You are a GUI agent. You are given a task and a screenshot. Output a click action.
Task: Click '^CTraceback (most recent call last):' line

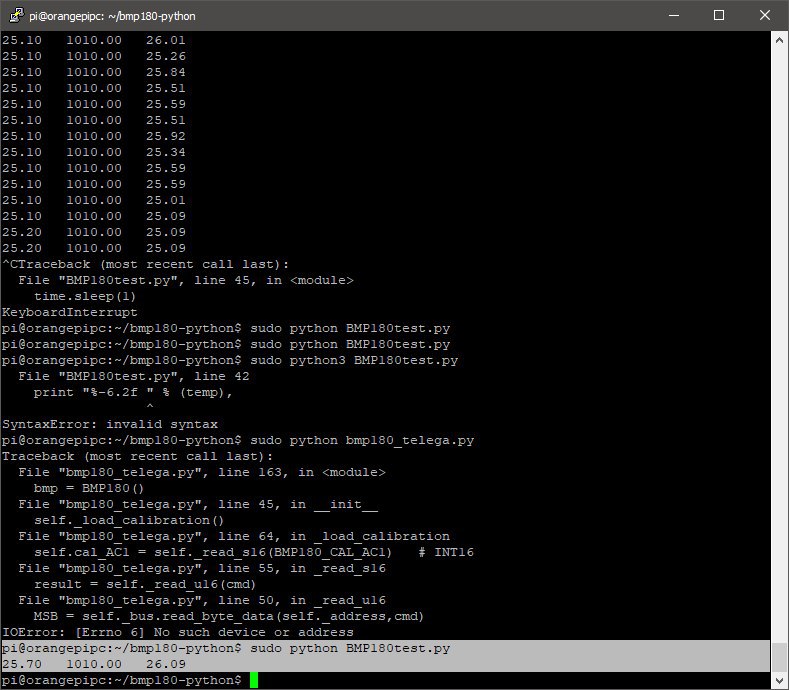click(x=145, y=264)
